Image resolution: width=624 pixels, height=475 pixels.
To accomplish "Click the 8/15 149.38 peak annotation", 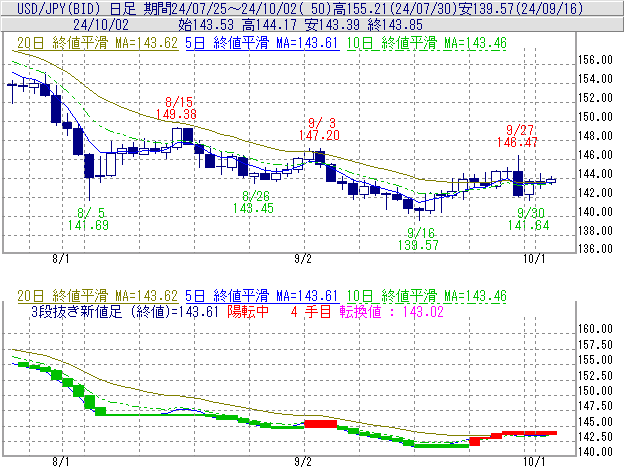I will click(x=176, y=108).
